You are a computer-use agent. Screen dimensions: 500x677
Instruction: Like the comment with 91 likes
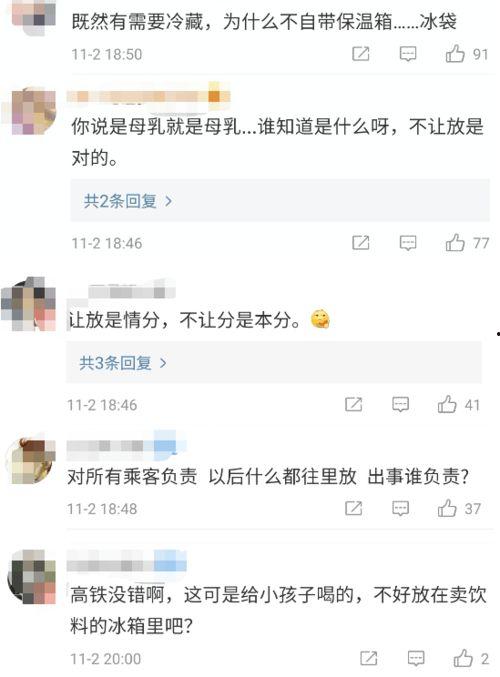coord(455,54)
